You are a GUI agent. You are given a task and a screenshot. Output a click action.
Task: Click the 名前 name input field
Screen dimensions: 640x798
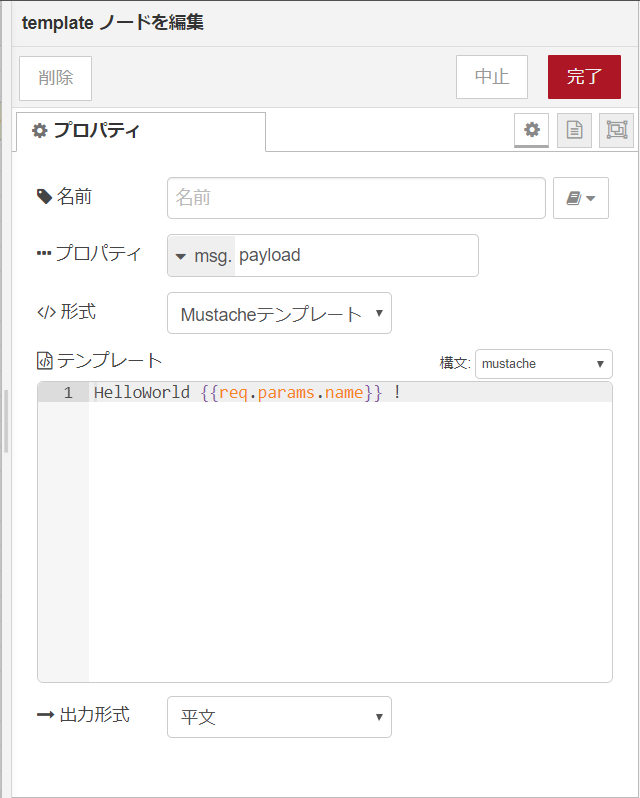tap(356, 198)
